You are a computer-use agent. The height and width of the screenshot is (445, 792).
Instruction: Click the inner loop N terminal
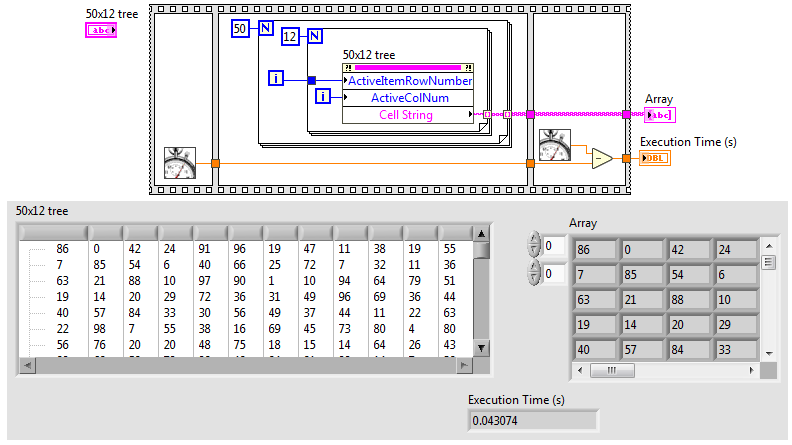tap(315, 36)
